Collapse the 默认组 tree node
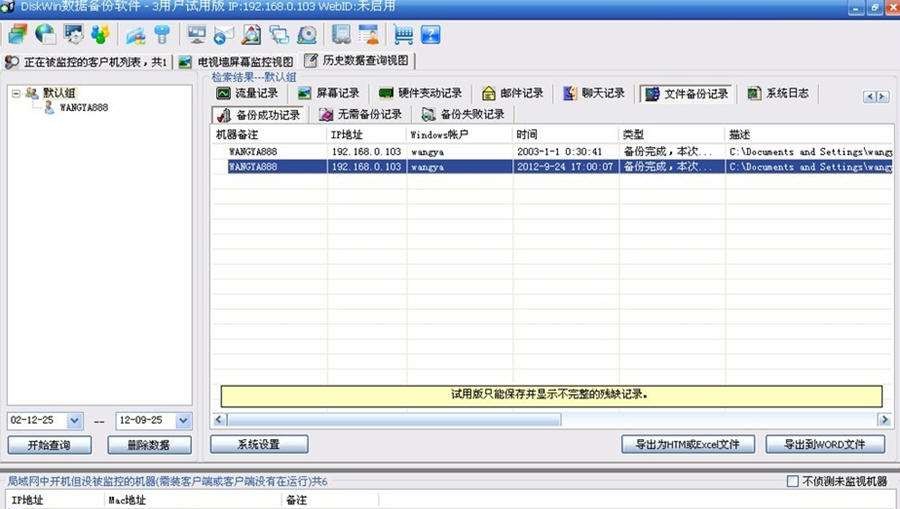 tap(16, 93)
